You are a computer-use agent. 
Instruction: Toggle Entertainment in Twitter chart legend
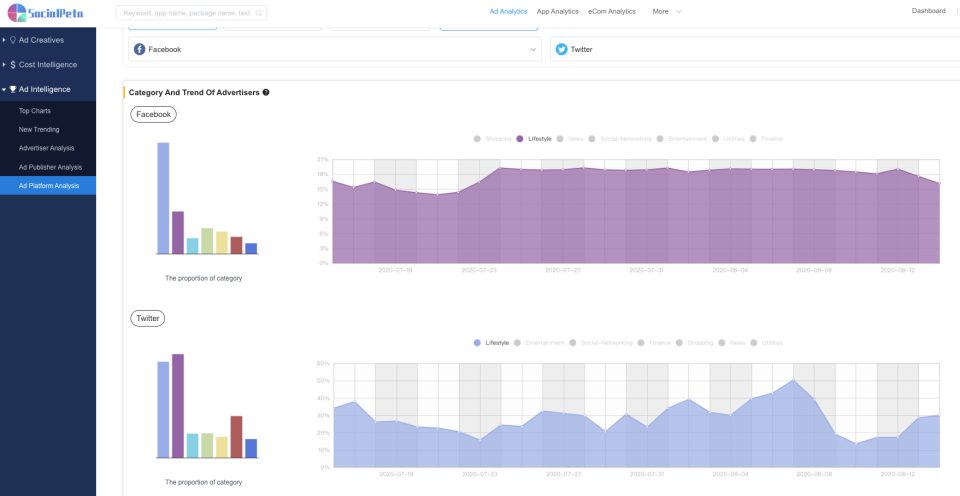coord(539,343)
